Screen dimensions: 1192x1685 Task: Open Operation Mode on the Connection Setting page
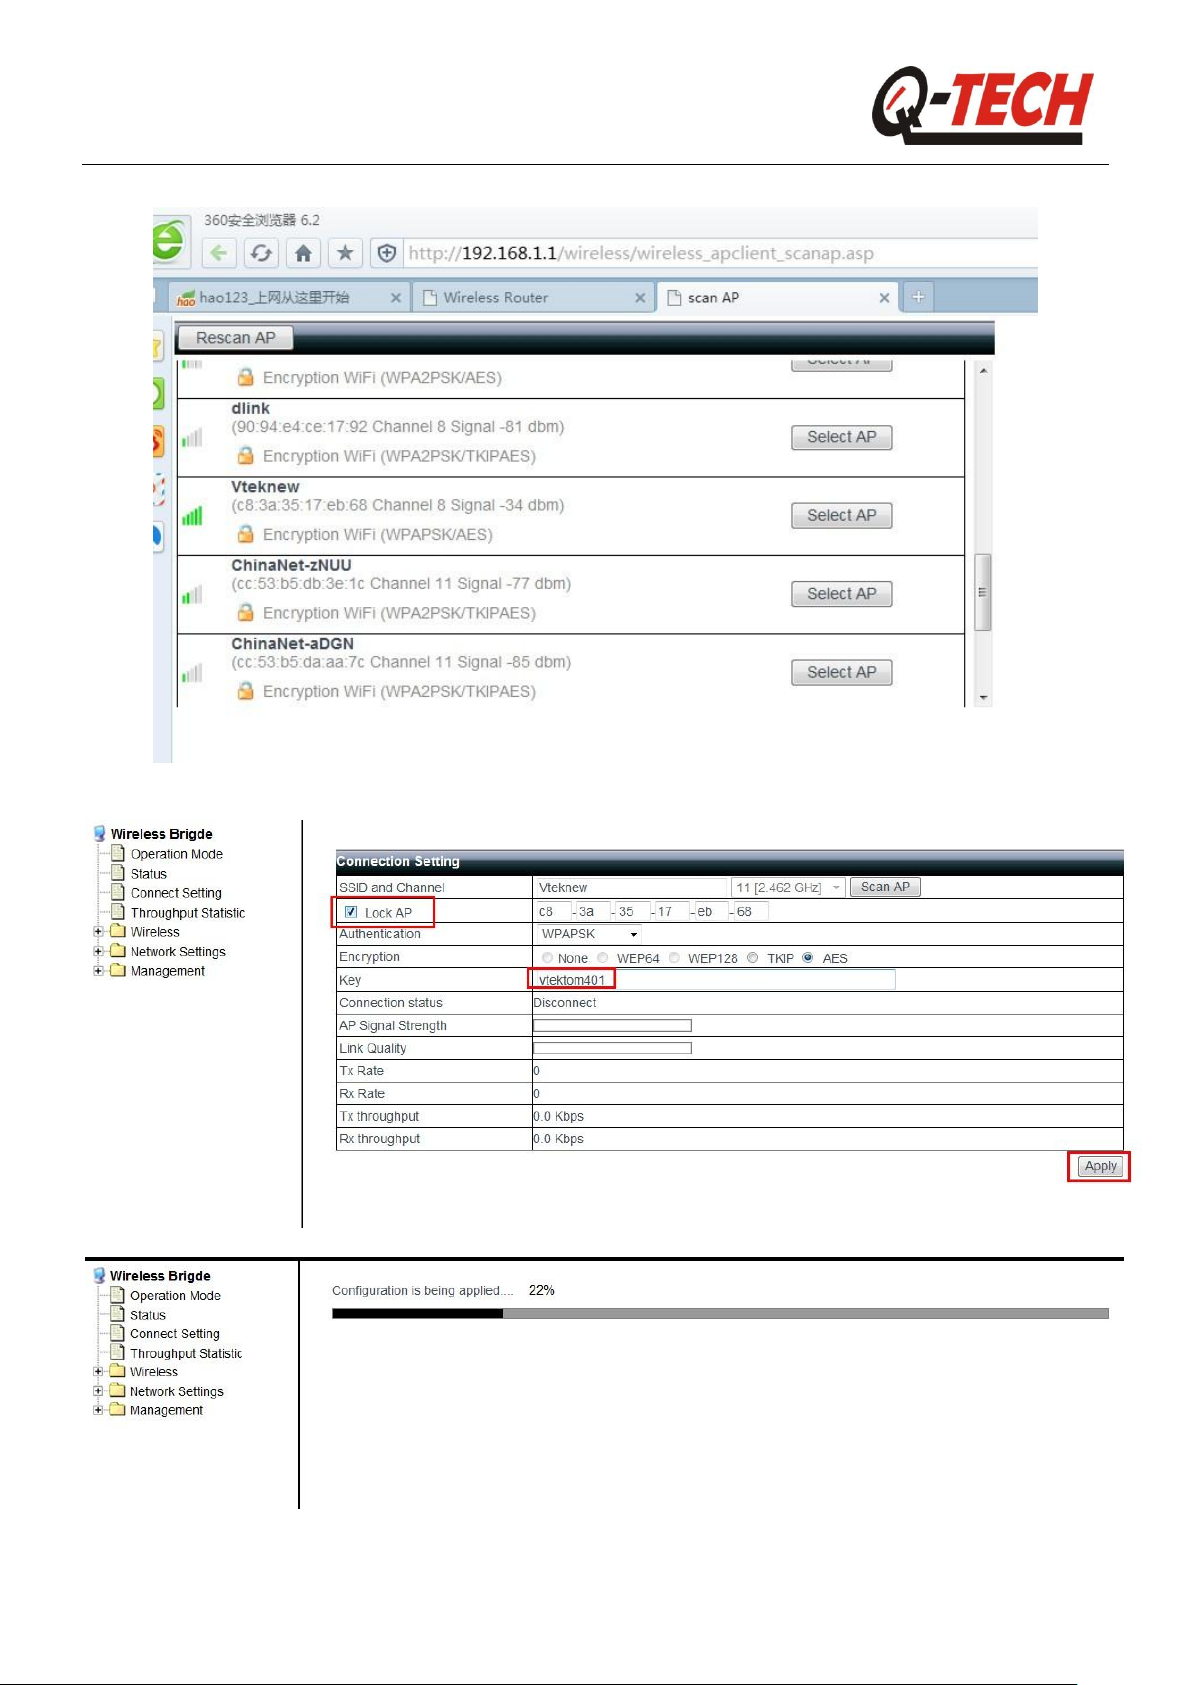click(177, 854)
